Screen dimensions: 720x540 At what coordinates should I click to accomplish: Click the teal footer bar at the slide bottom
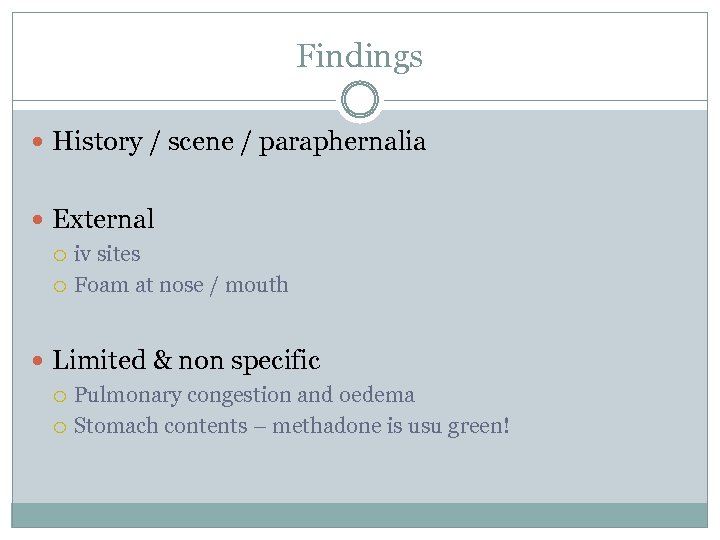tap(359, 514)
